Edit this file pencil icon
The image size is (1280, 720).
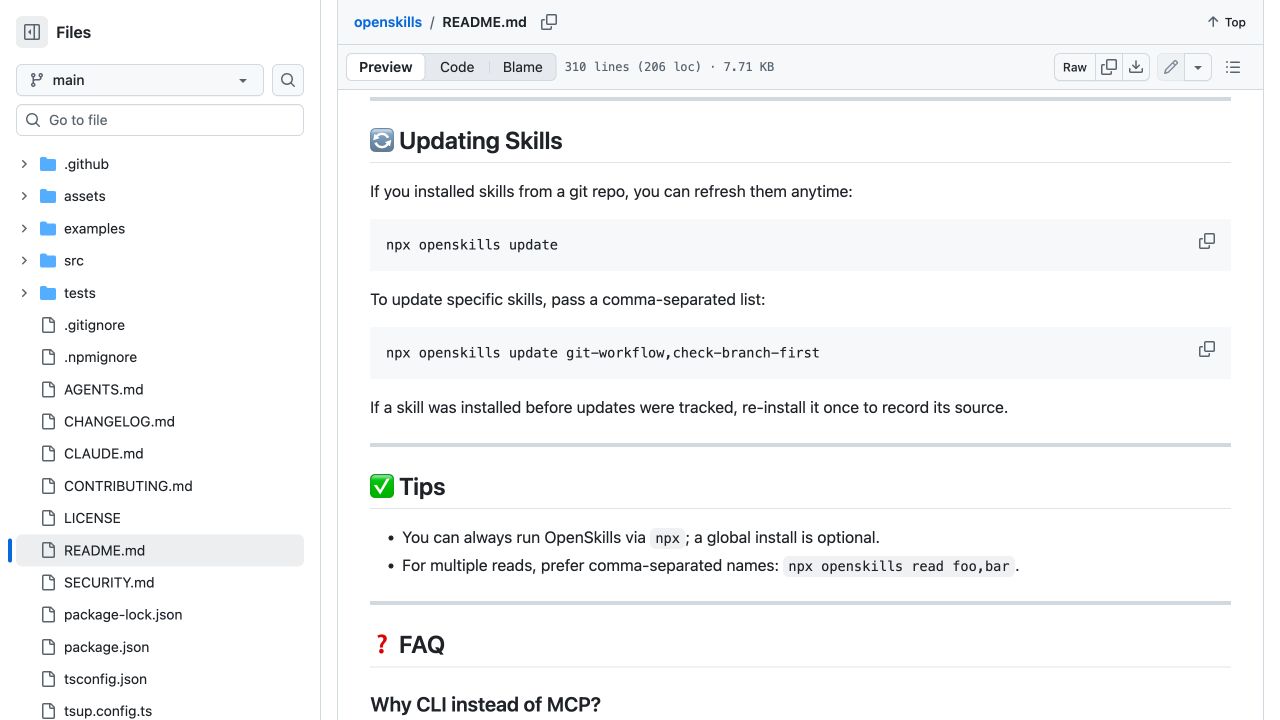pos(1171,67)
